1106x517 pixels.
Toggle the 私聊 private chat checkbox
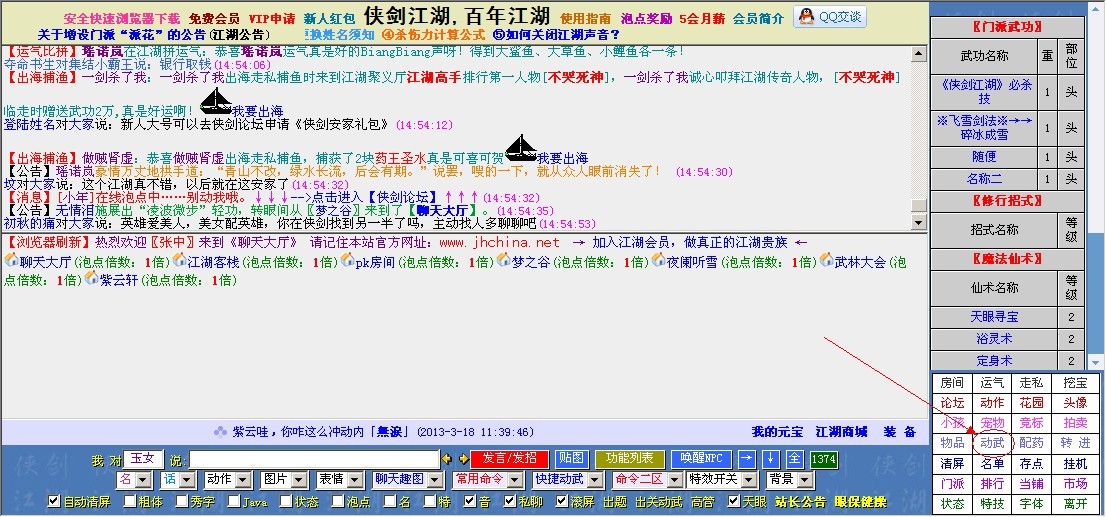click(x=509, y=502)
